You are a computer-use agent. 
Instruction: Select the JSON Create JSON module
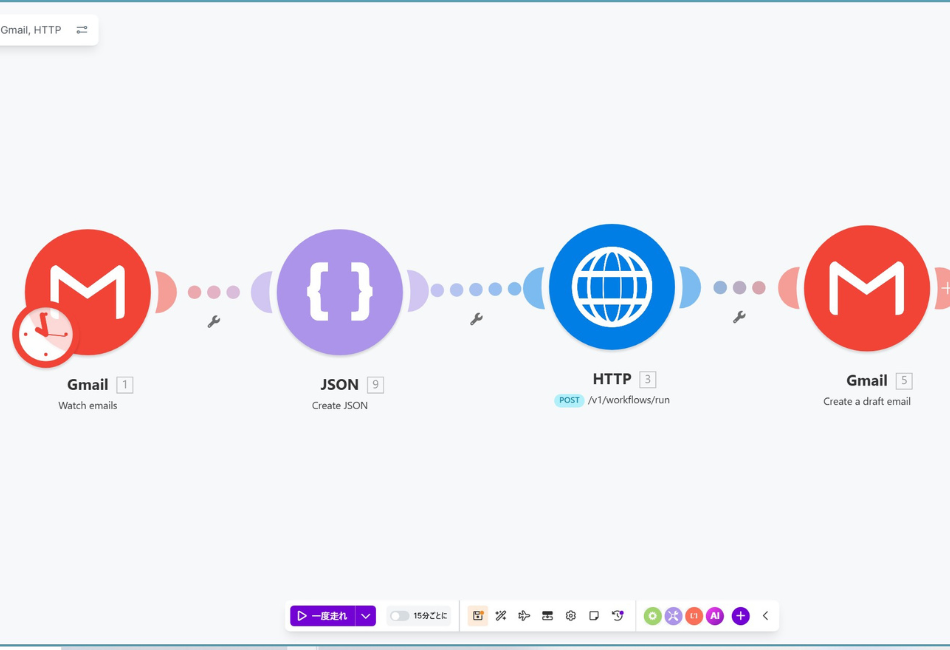(340, 291)
